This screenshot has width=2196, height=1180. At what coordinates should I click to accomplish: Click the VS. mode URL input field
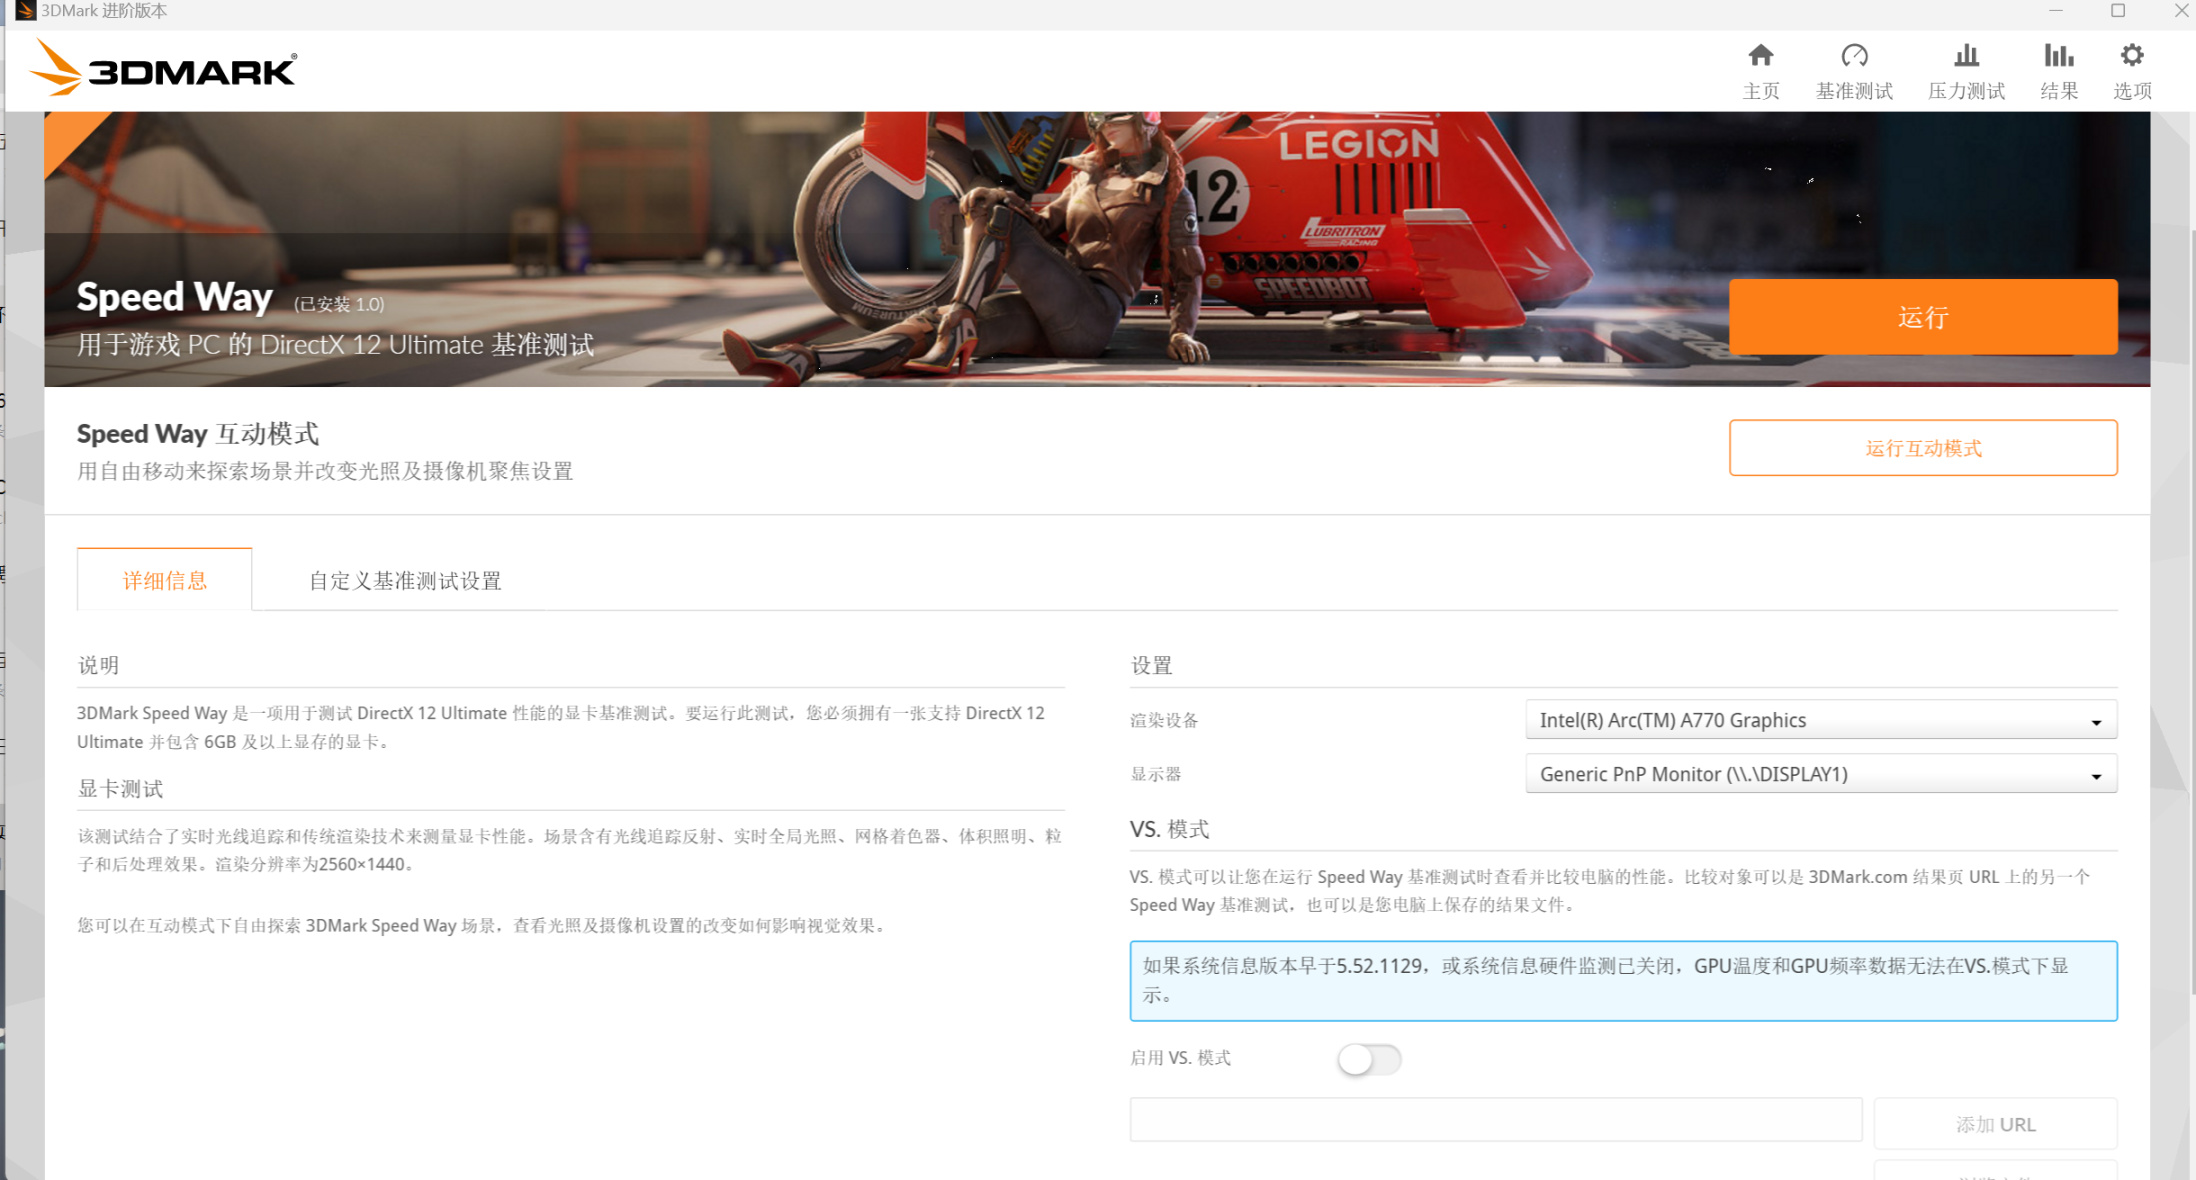coord(1495,1120)
